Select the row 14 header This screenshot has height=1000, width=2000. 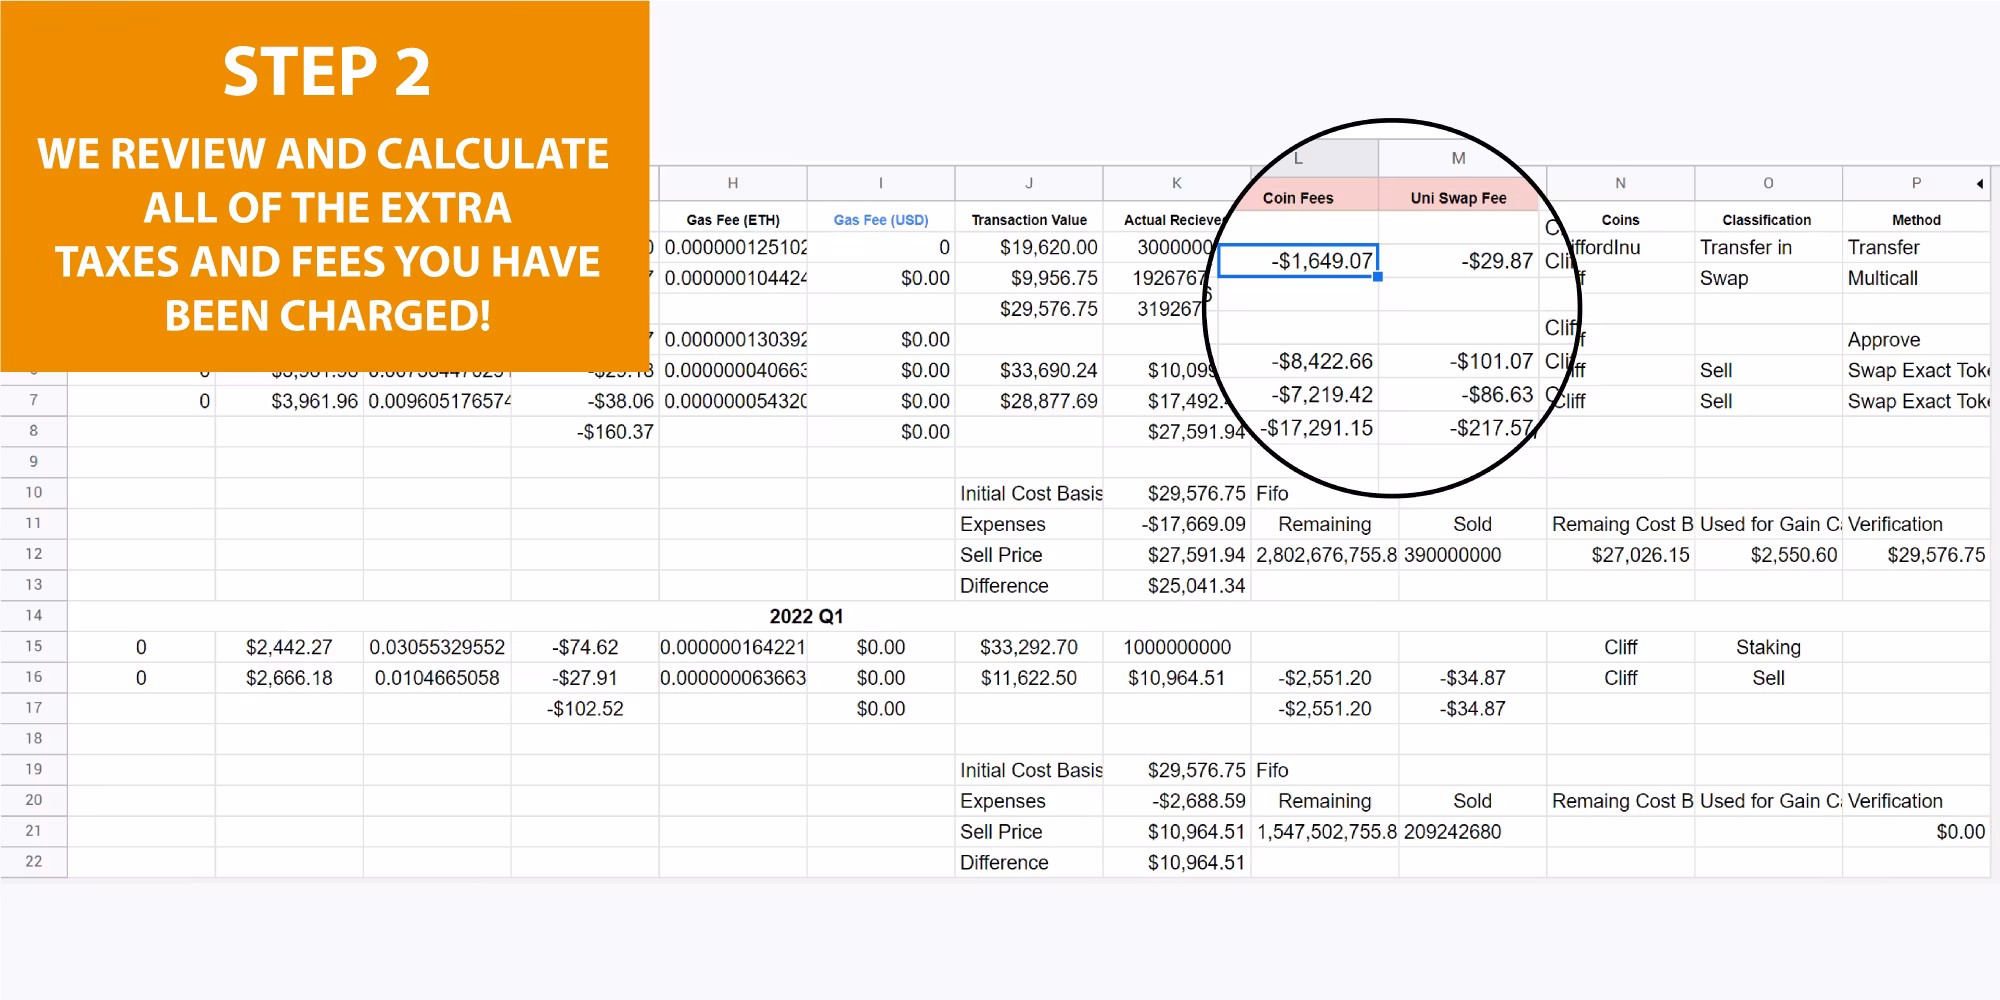[x=34, y=616]
